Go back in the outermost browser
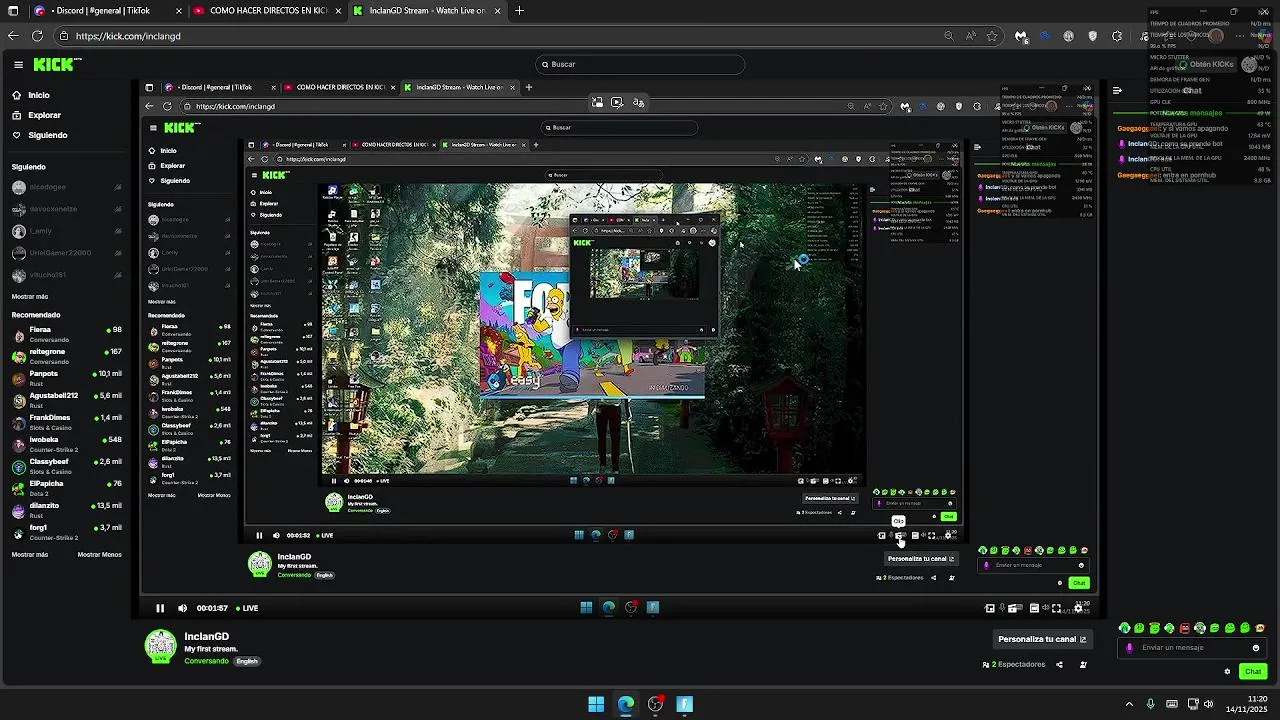The image size is (1280, 720). (13, 36)
